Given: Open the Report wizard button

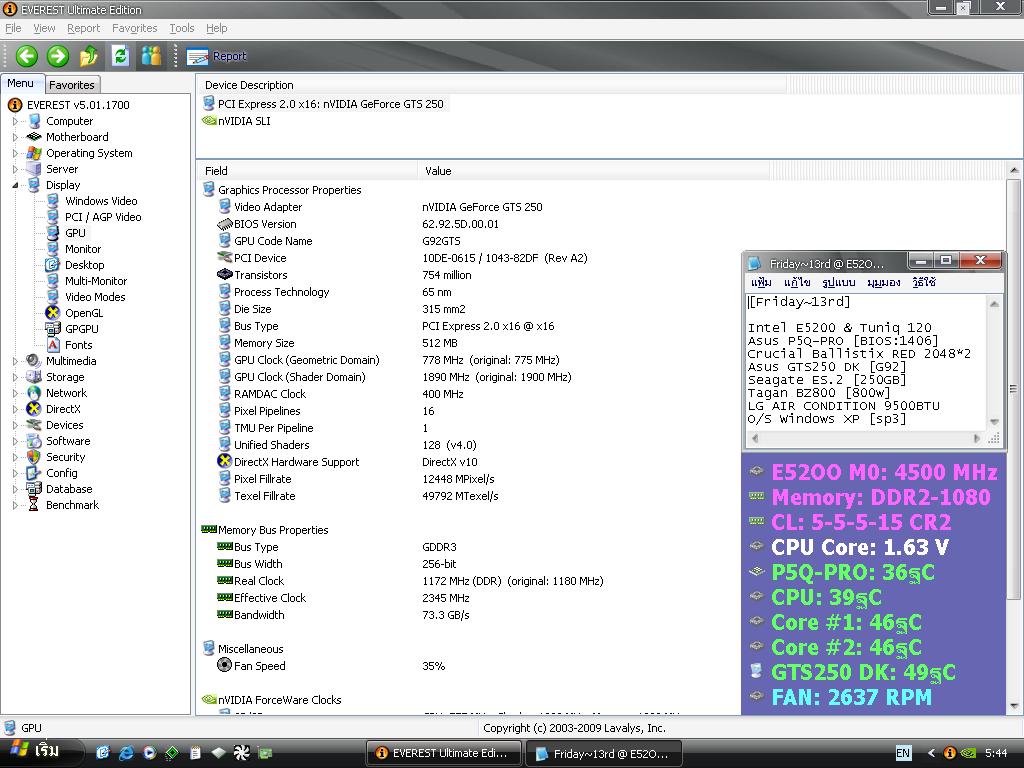Looking at the screenshot, I should [x=216, y=57].
